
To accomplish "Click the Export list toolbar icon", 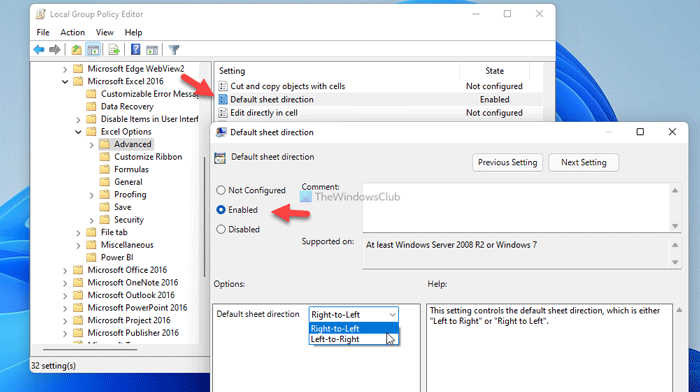I will coord(114,50).
